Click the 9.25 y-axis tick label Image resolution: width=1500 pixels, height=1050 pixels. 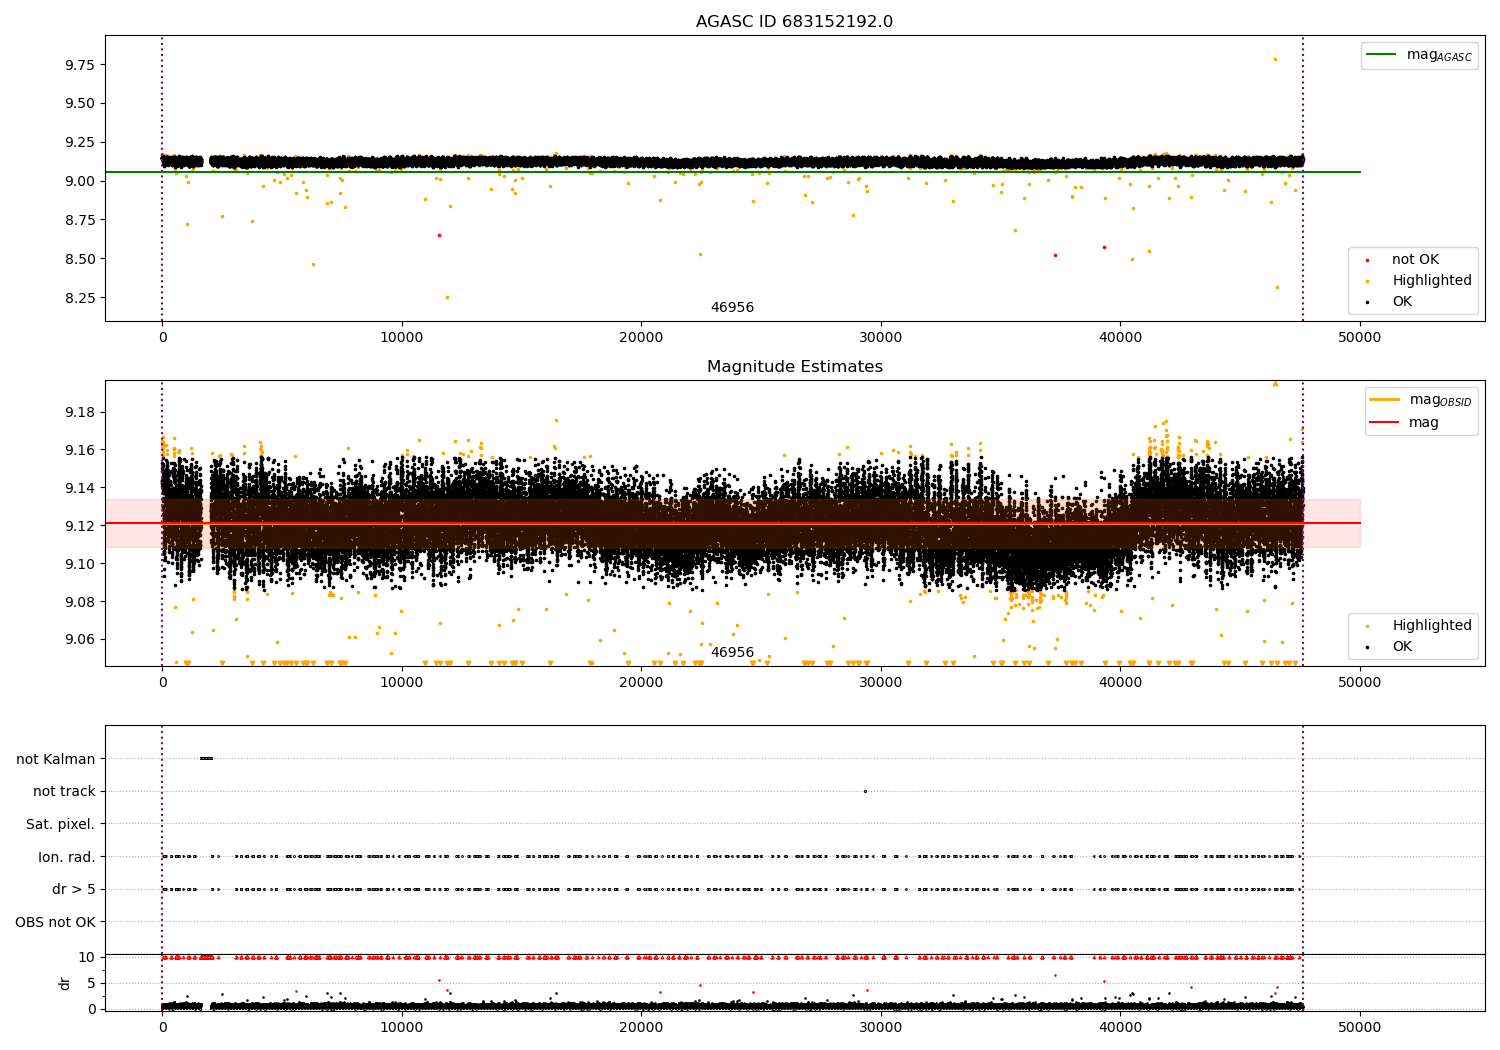coord(80,142)
